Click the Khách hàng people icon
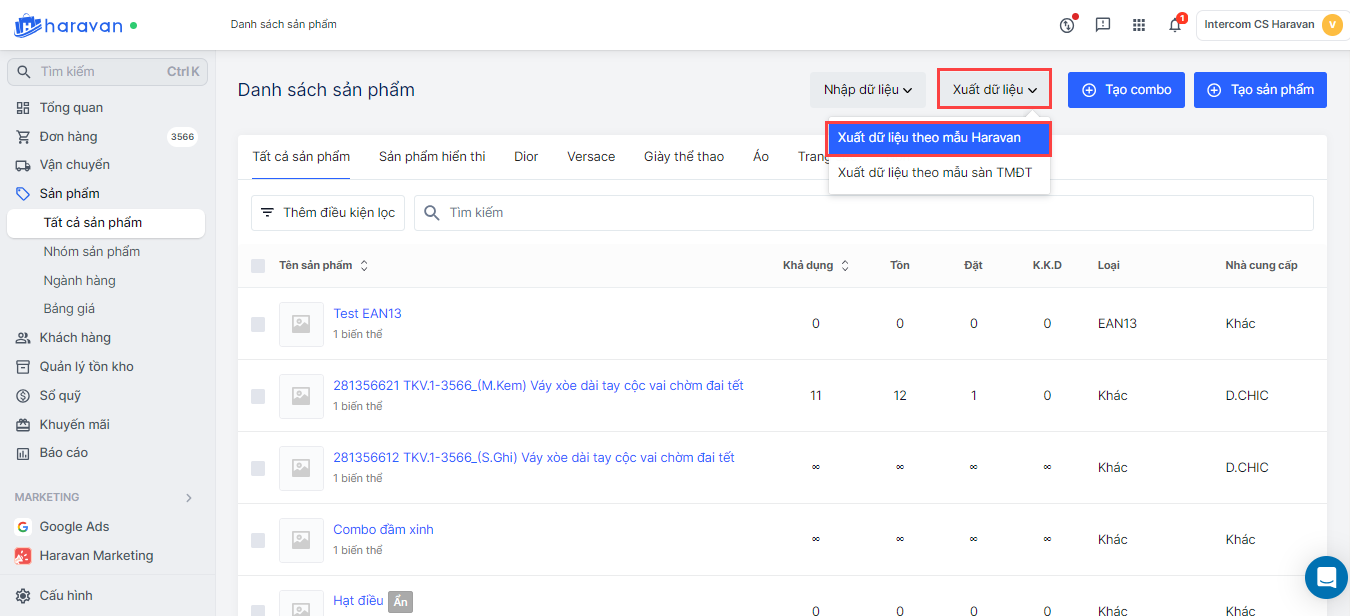Image resolution: width=1350 pixels, height=616 pixels. tap(23, 338)
